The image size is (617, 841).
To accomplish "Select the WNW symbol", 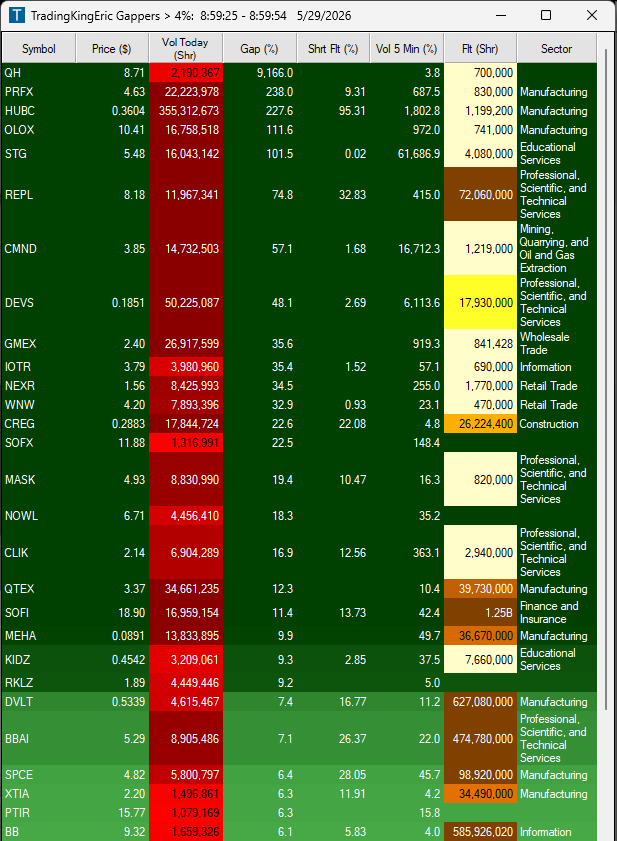I will pos(19,405).
